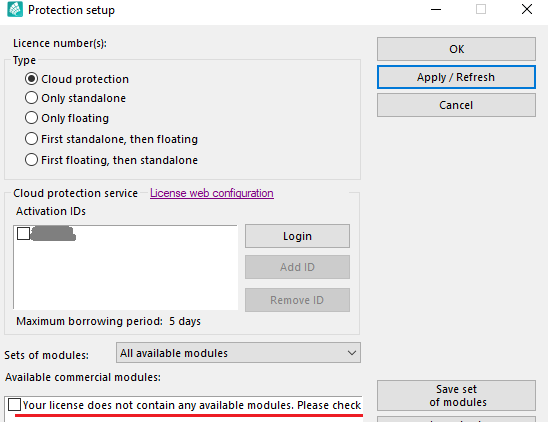Tick the redacted Activation ID checkbox
Screen dimensions: 548x422
coord(23,234)
